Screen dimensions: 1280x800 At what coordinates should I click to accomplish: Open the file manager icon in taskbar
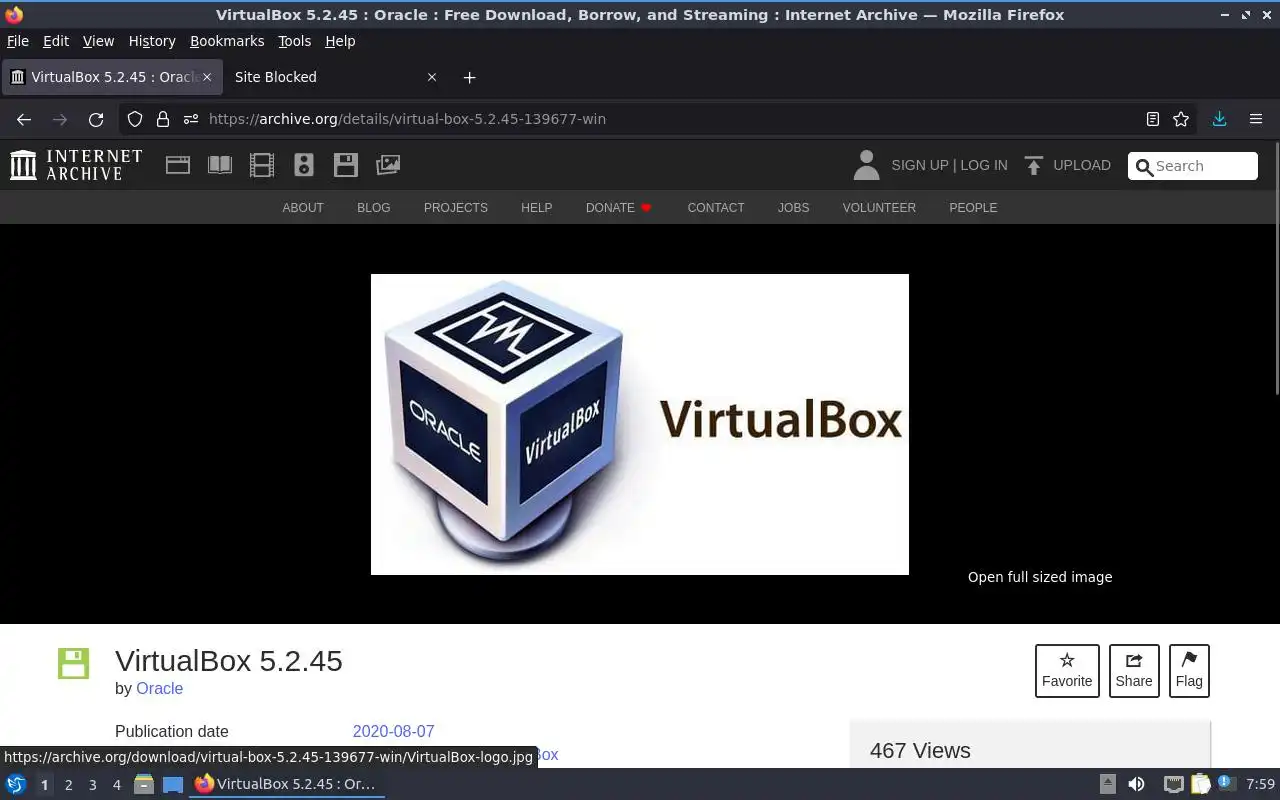pyautogui.click(x=144, y=784)
